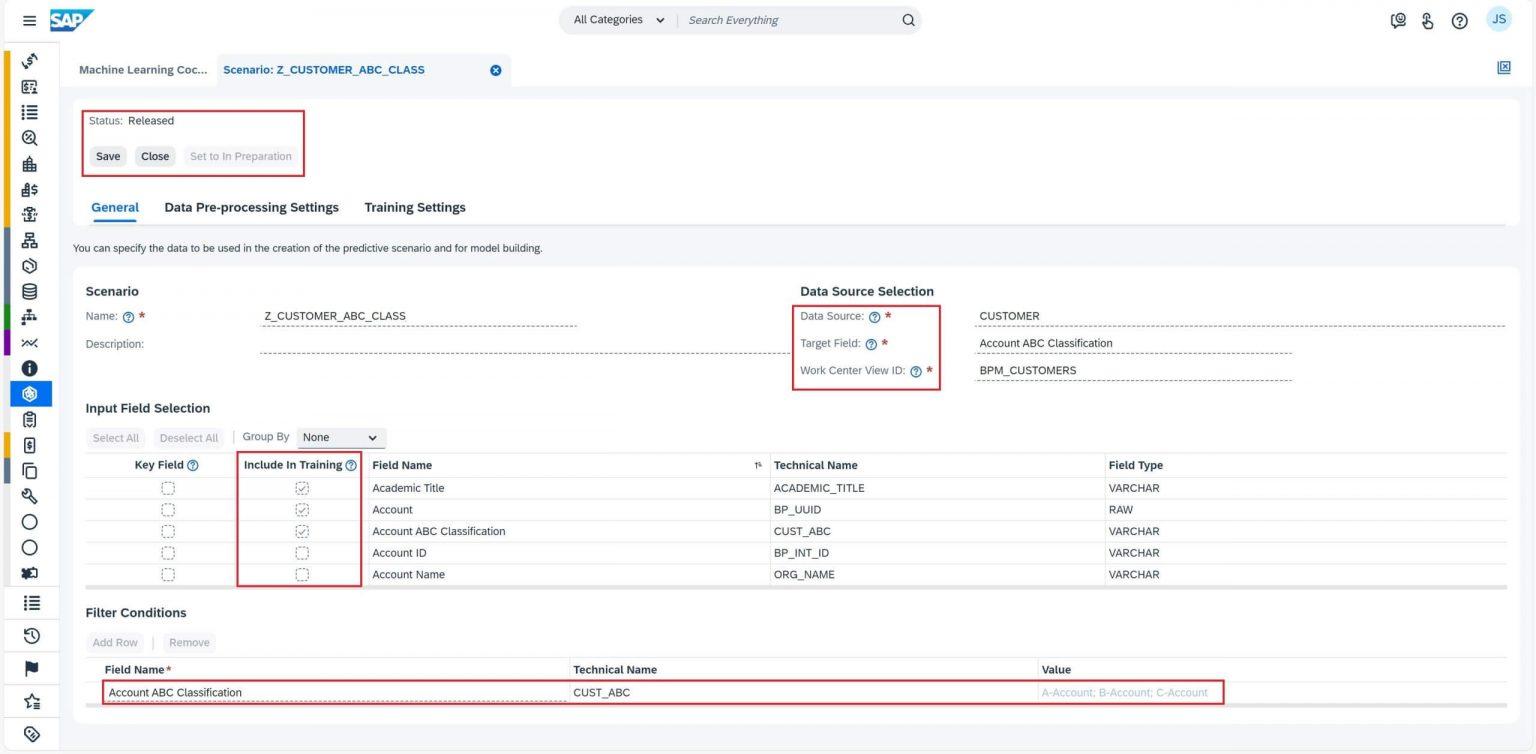Open favorites via the star icon
This screenshot has width=1536, height=754.
point(29,700)
